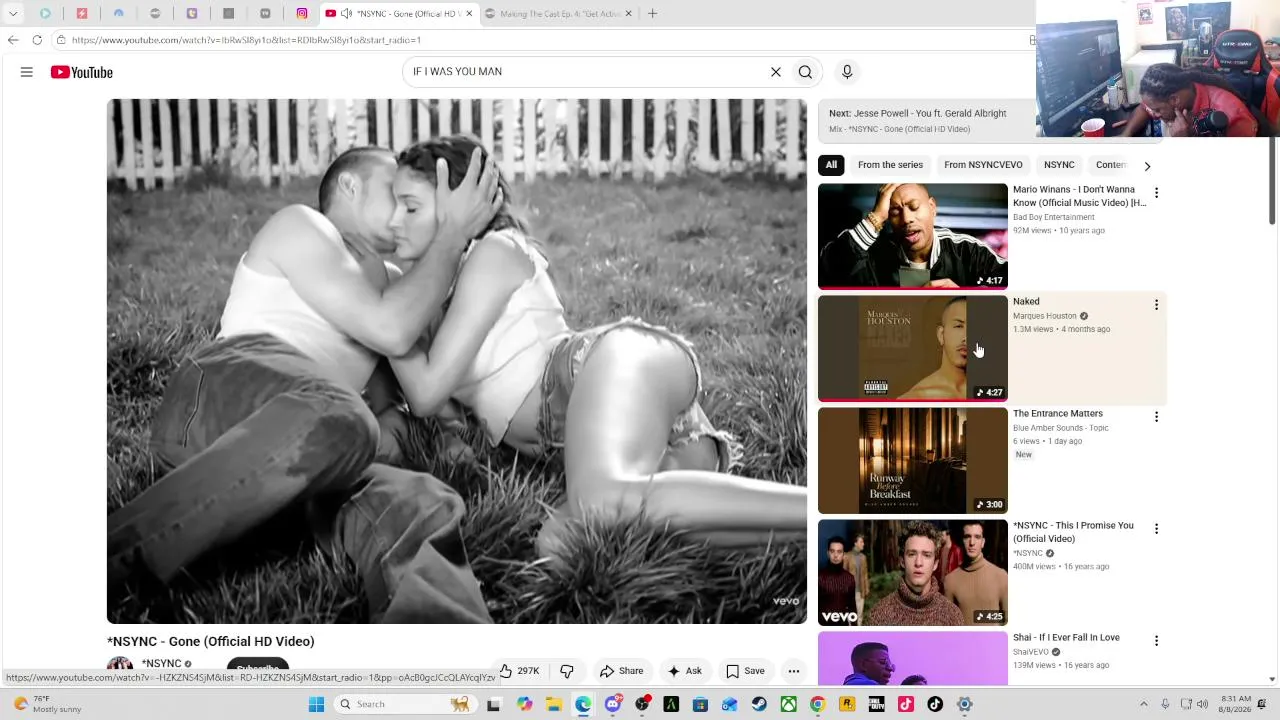Open Mario Winans I Don't Wanna Know title
The image size is (1280, 720).
(x=1080, y=196)
